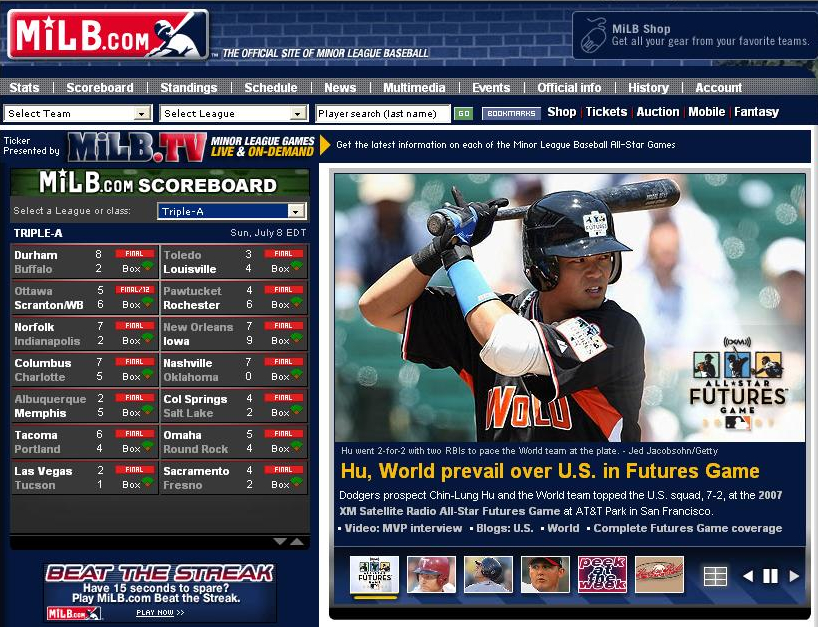Follow the Mobile link

(x=706, y=112)
